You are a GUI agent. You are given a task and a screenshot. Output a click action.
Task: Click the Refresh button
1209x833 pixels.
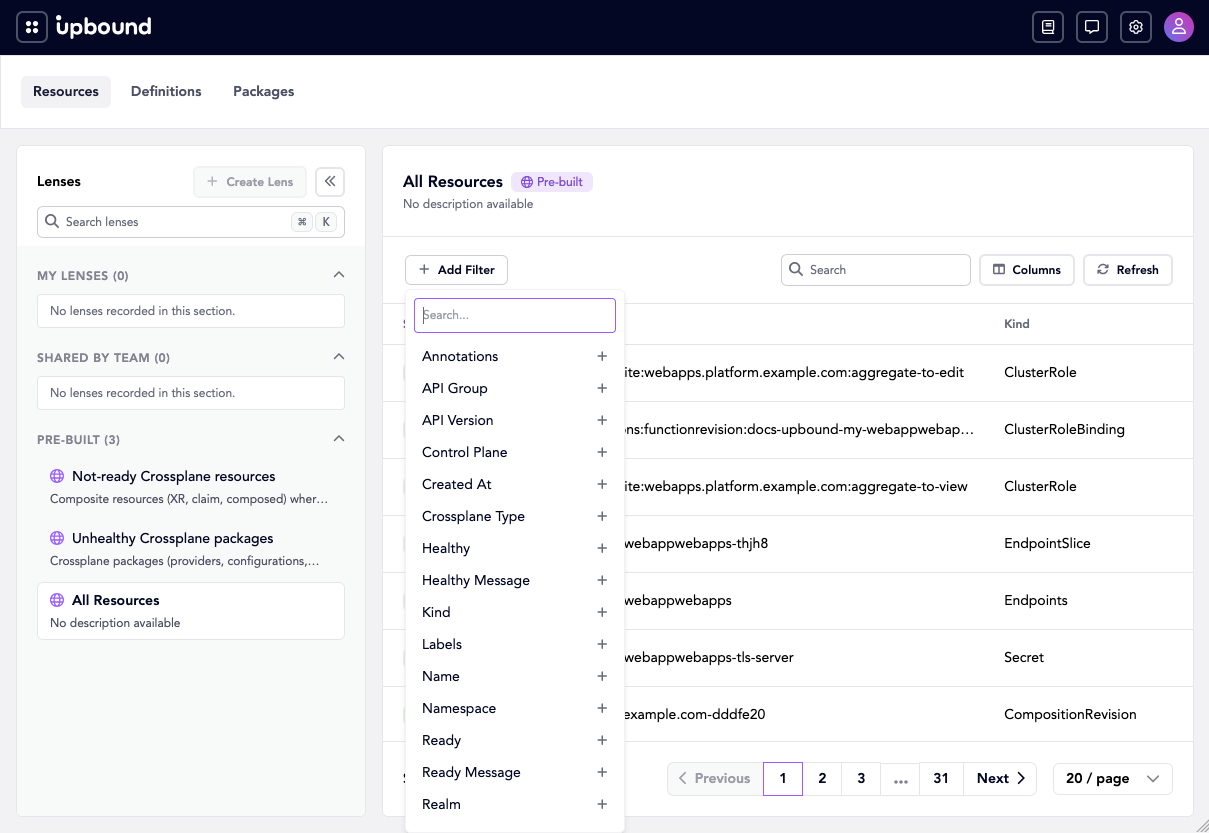[1128, 270]
